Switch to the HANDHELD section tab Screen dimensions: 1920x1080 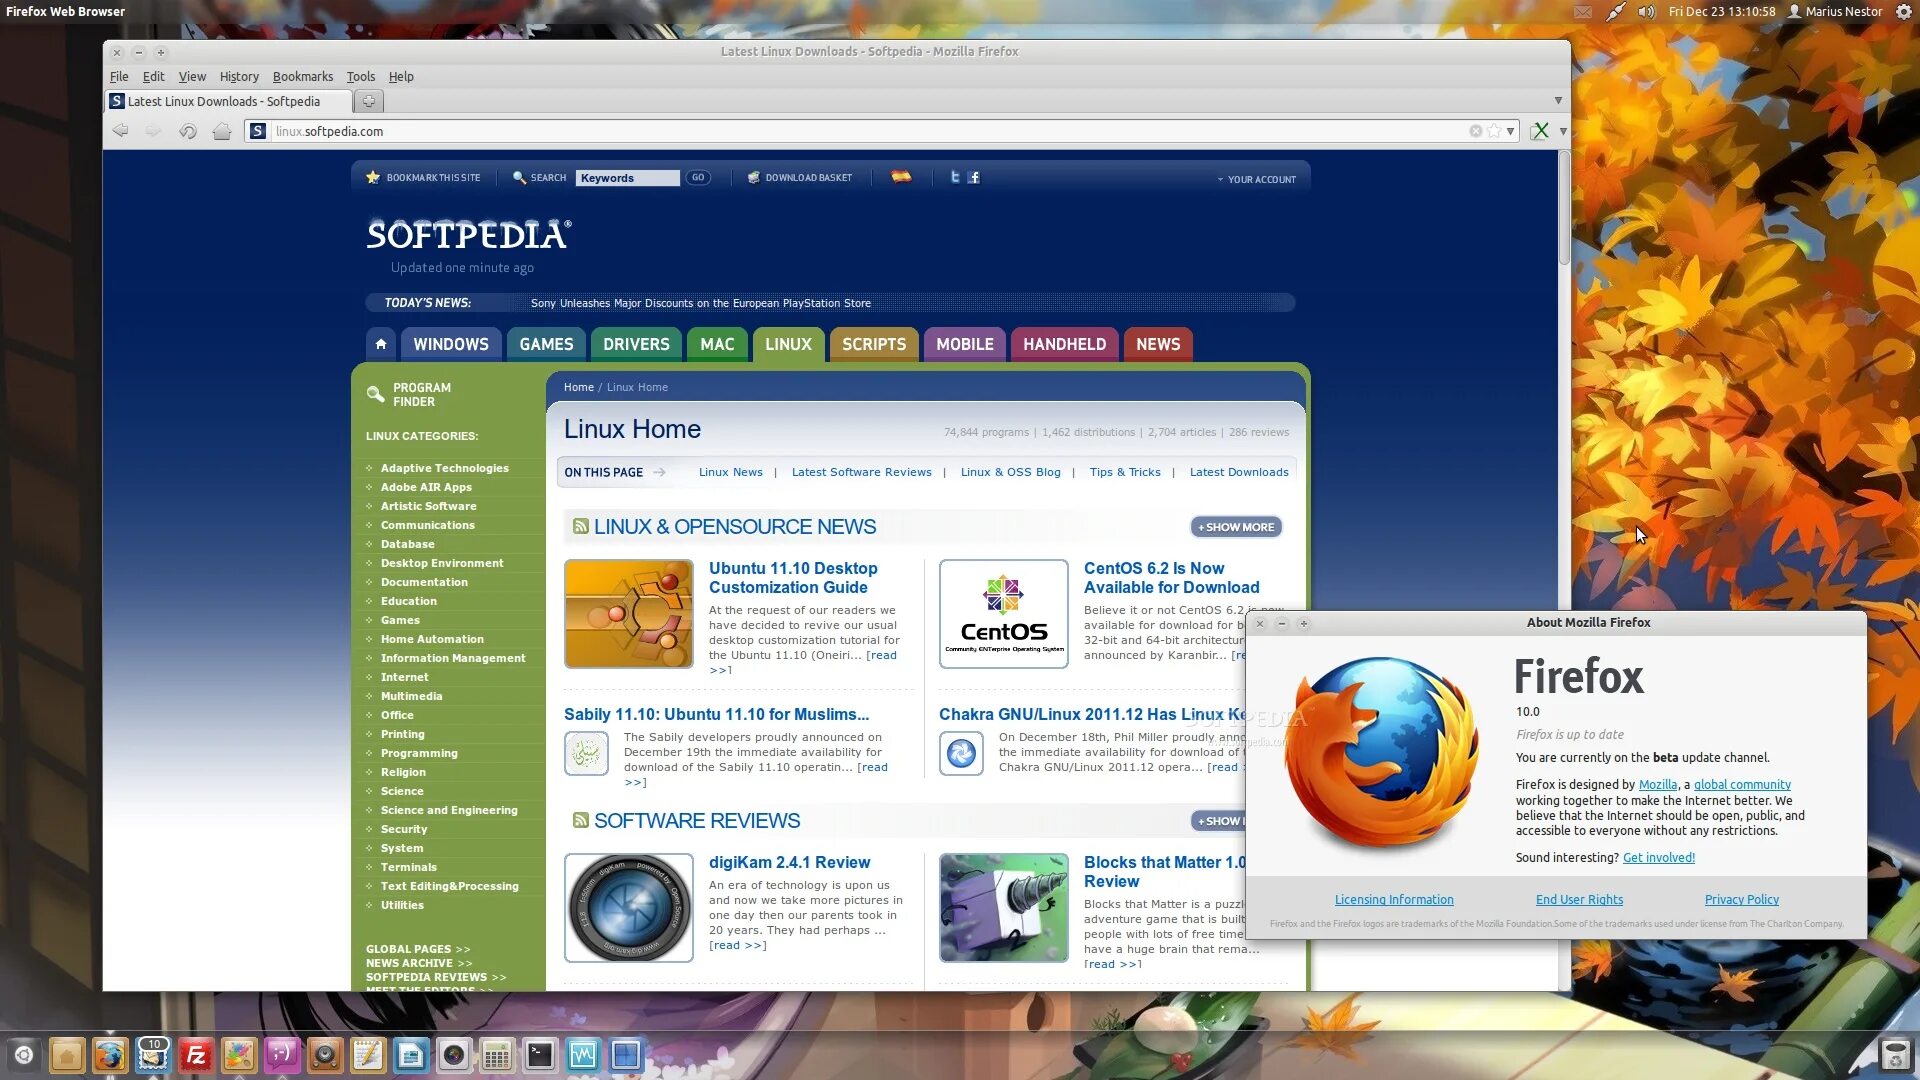1064,344
